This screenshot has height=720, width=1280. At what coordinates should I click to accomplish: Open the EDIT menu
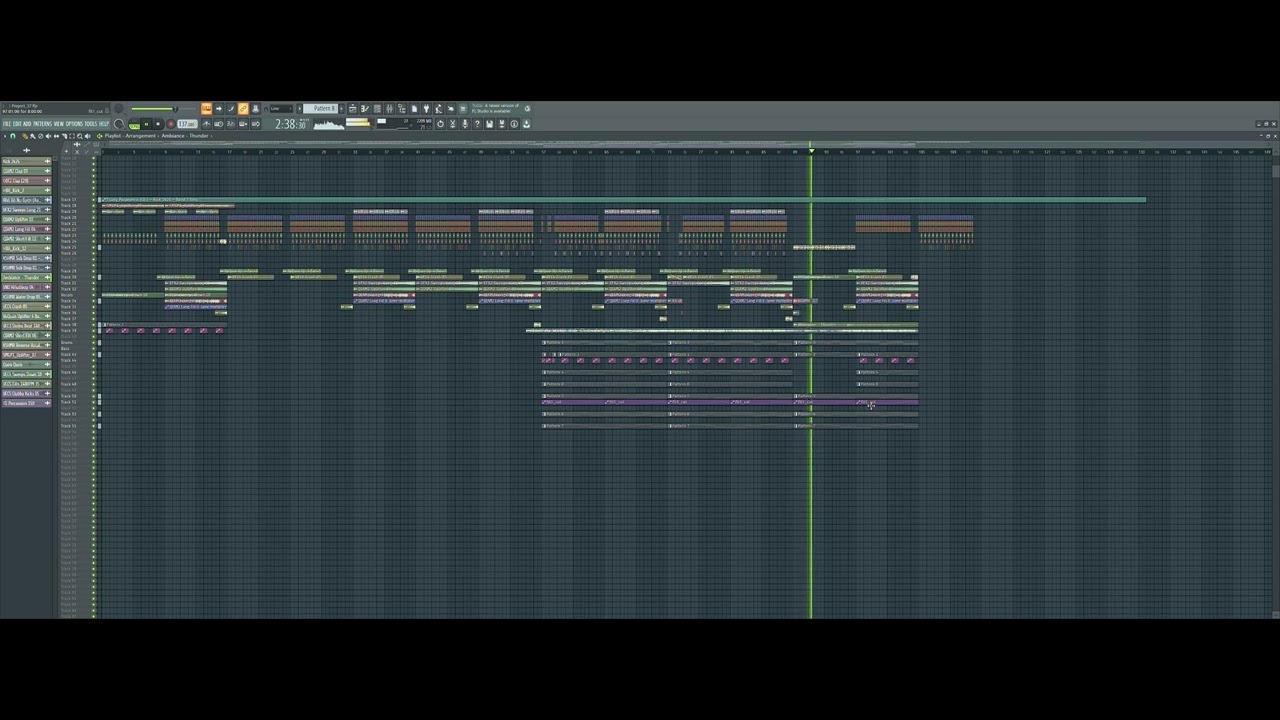16,124
